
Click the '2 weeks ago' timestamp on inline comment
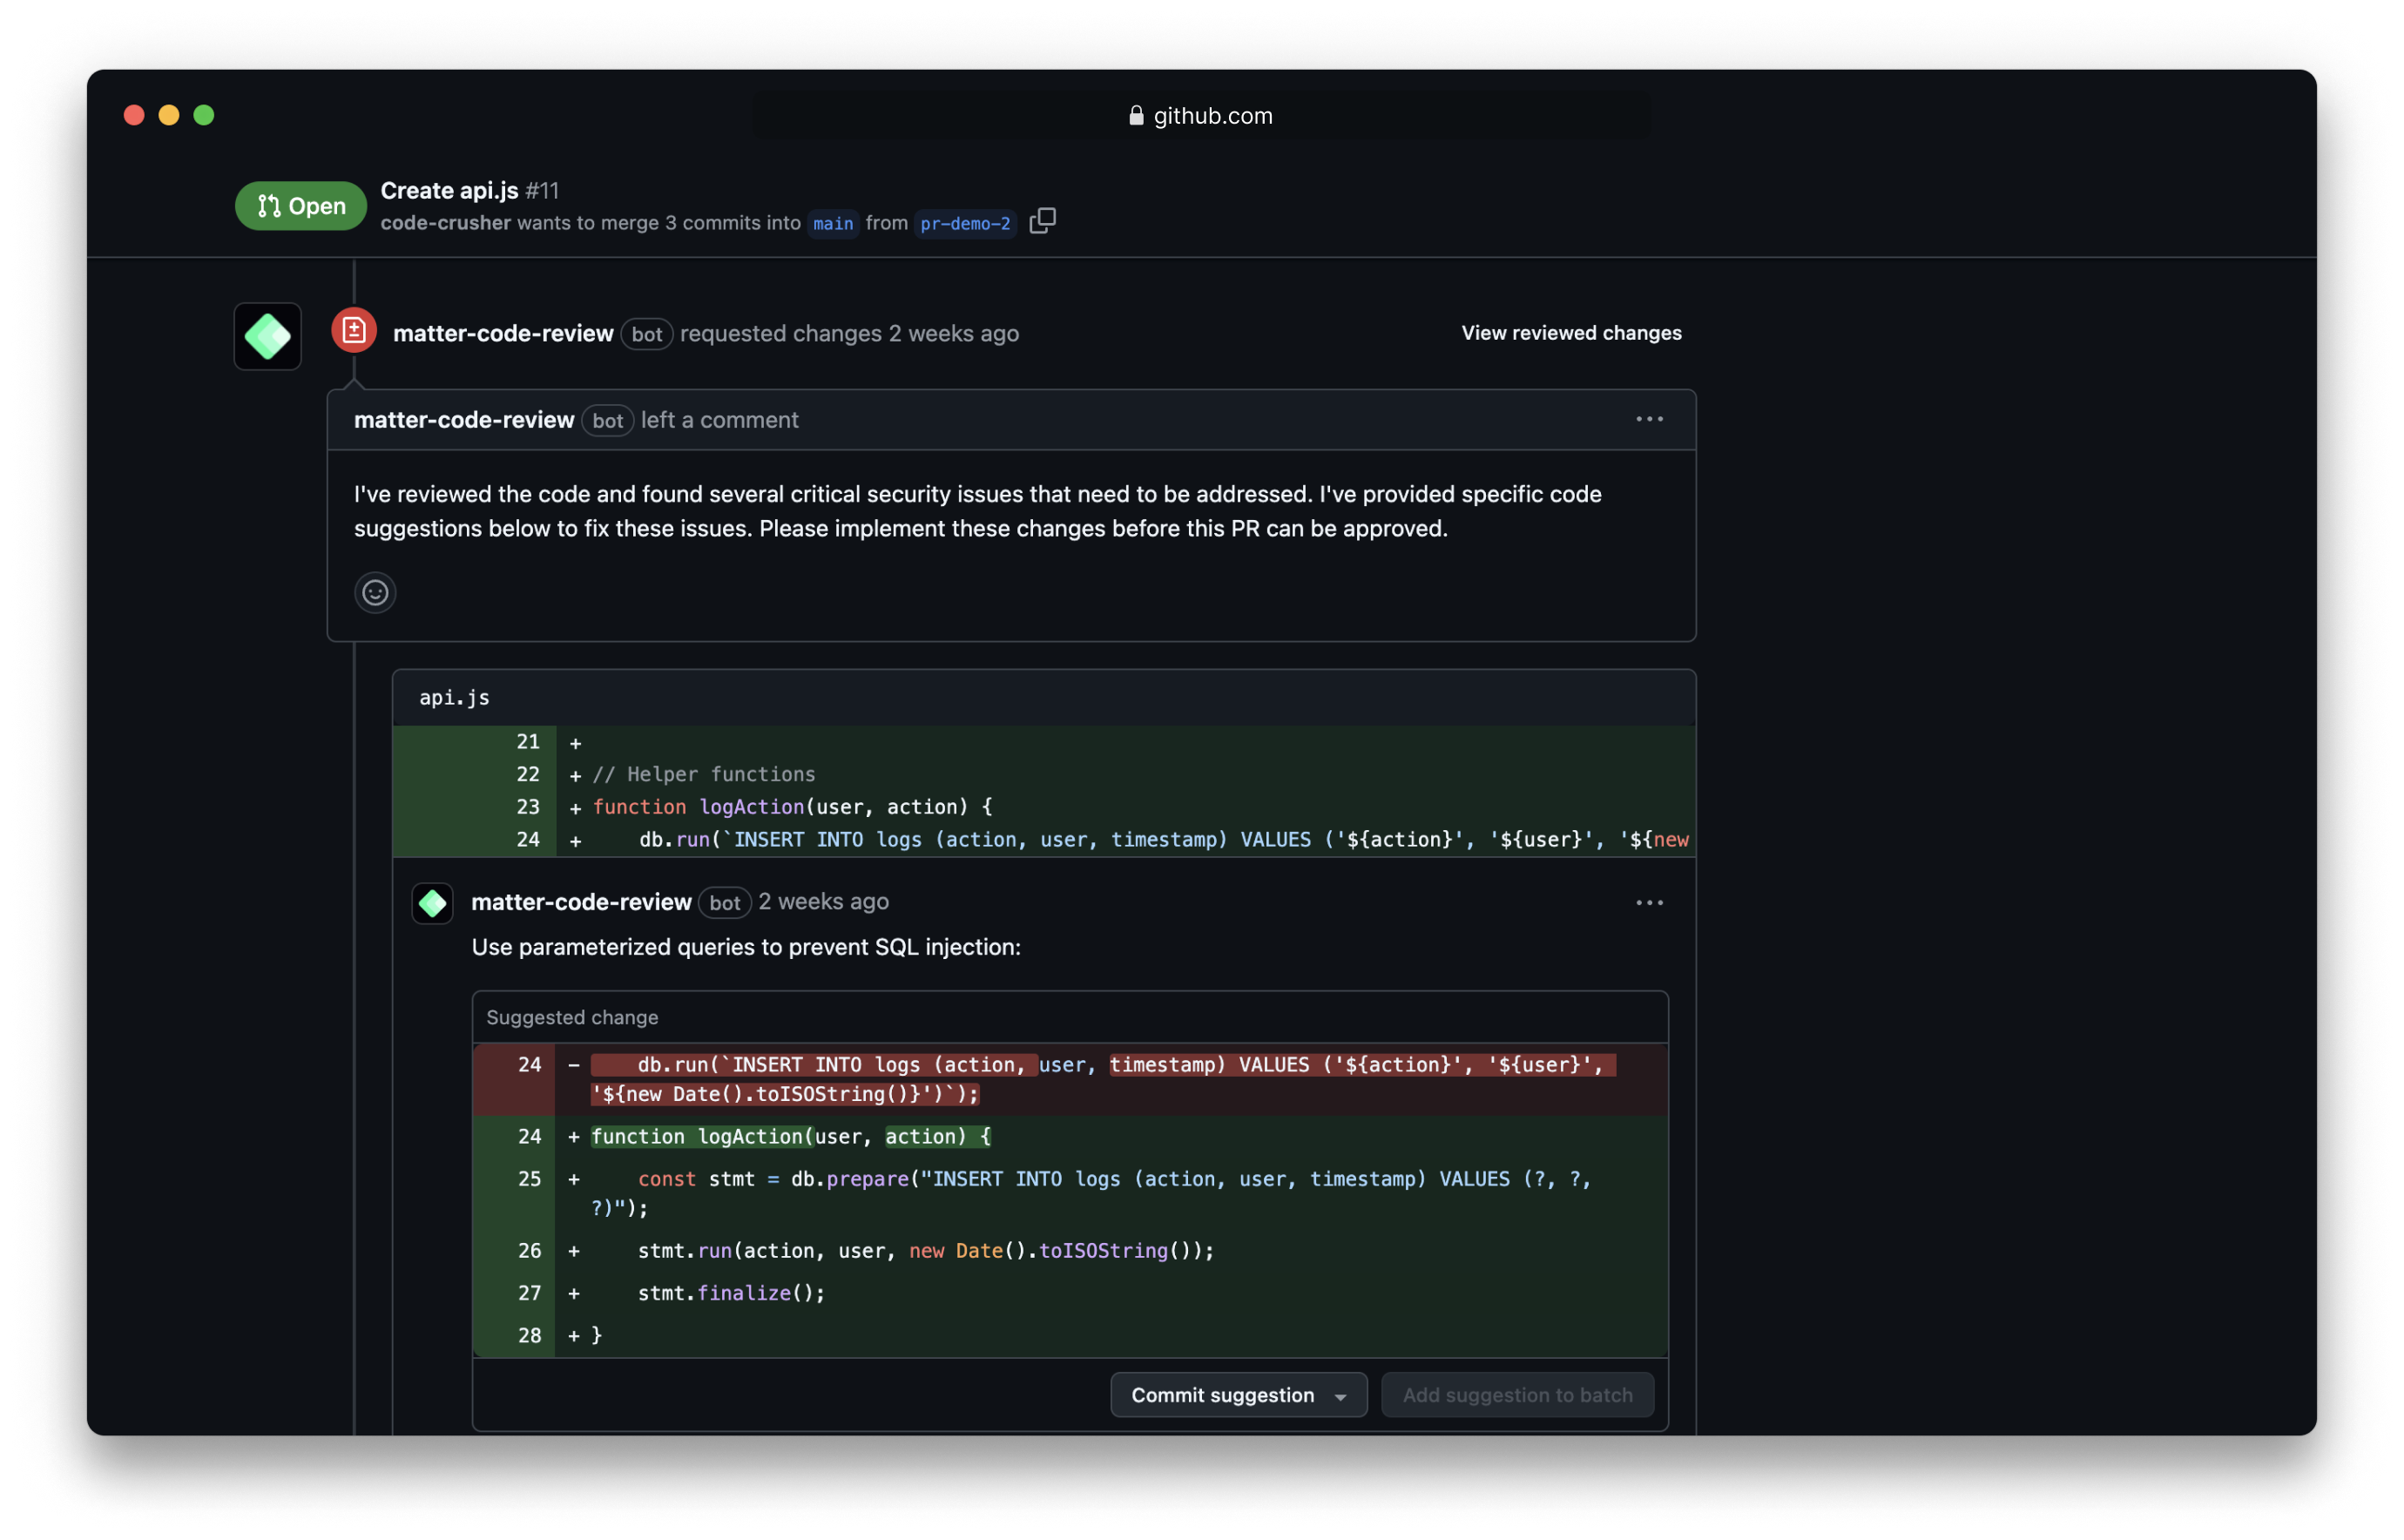[x=823, y=902]
